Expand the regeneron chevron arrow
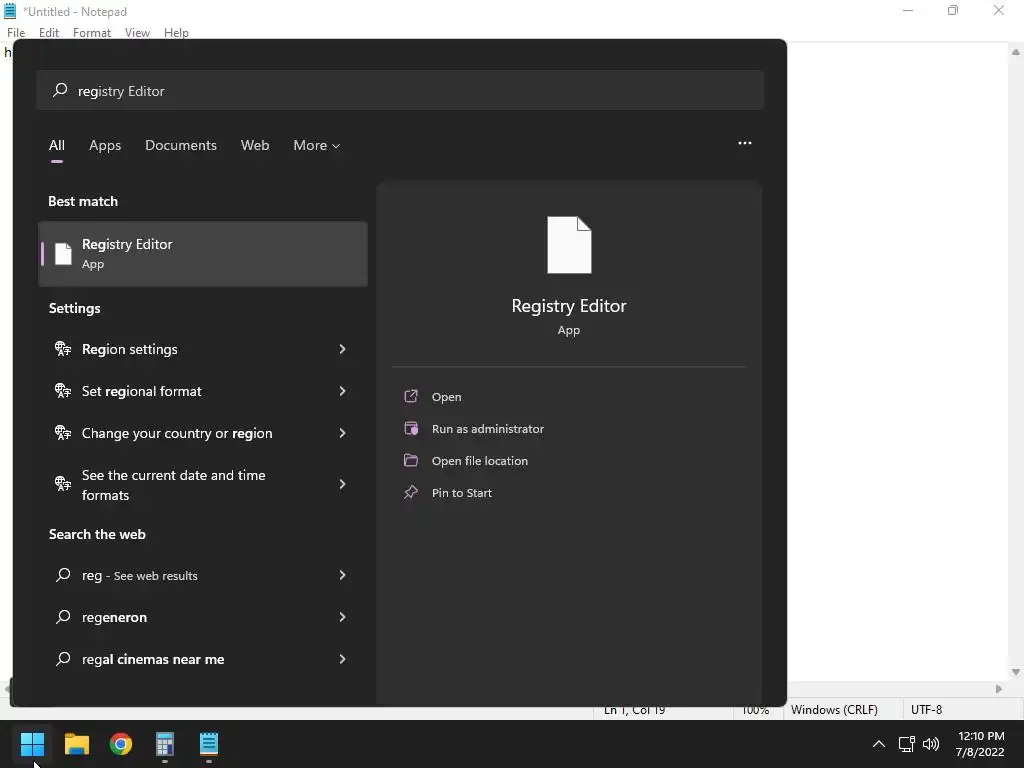Screen dimensions: 1024x768 point(342,616)
